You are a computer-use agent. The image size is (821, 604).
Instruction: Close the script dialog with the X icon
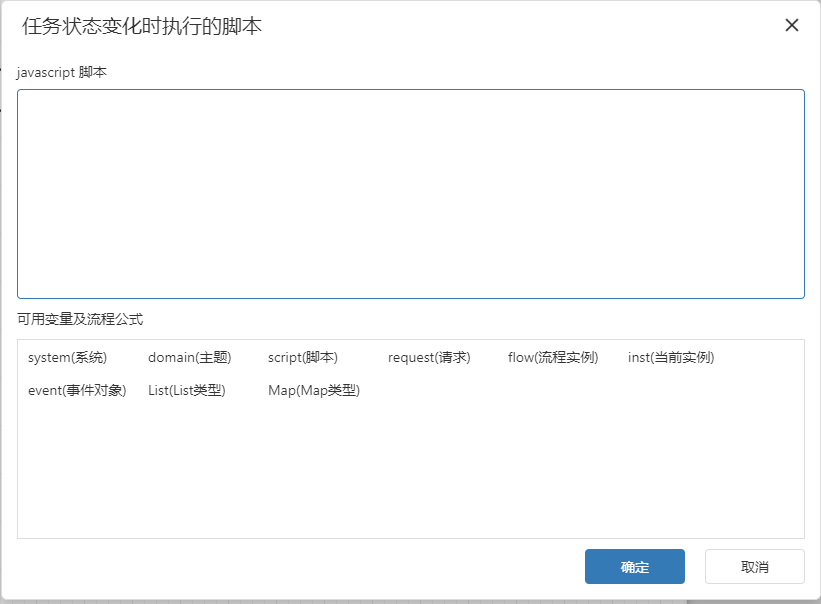pos(792,26)
